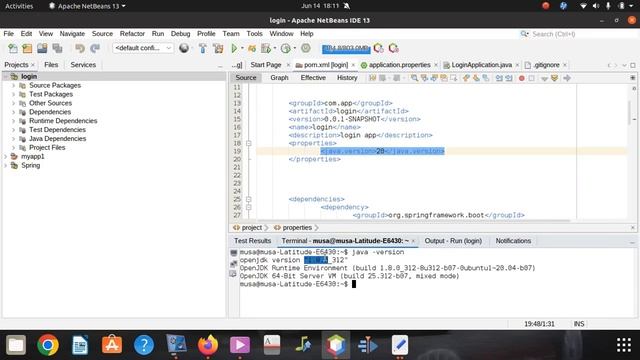Click the last toolbar icon after memory bar

click(x=393, y=49)
